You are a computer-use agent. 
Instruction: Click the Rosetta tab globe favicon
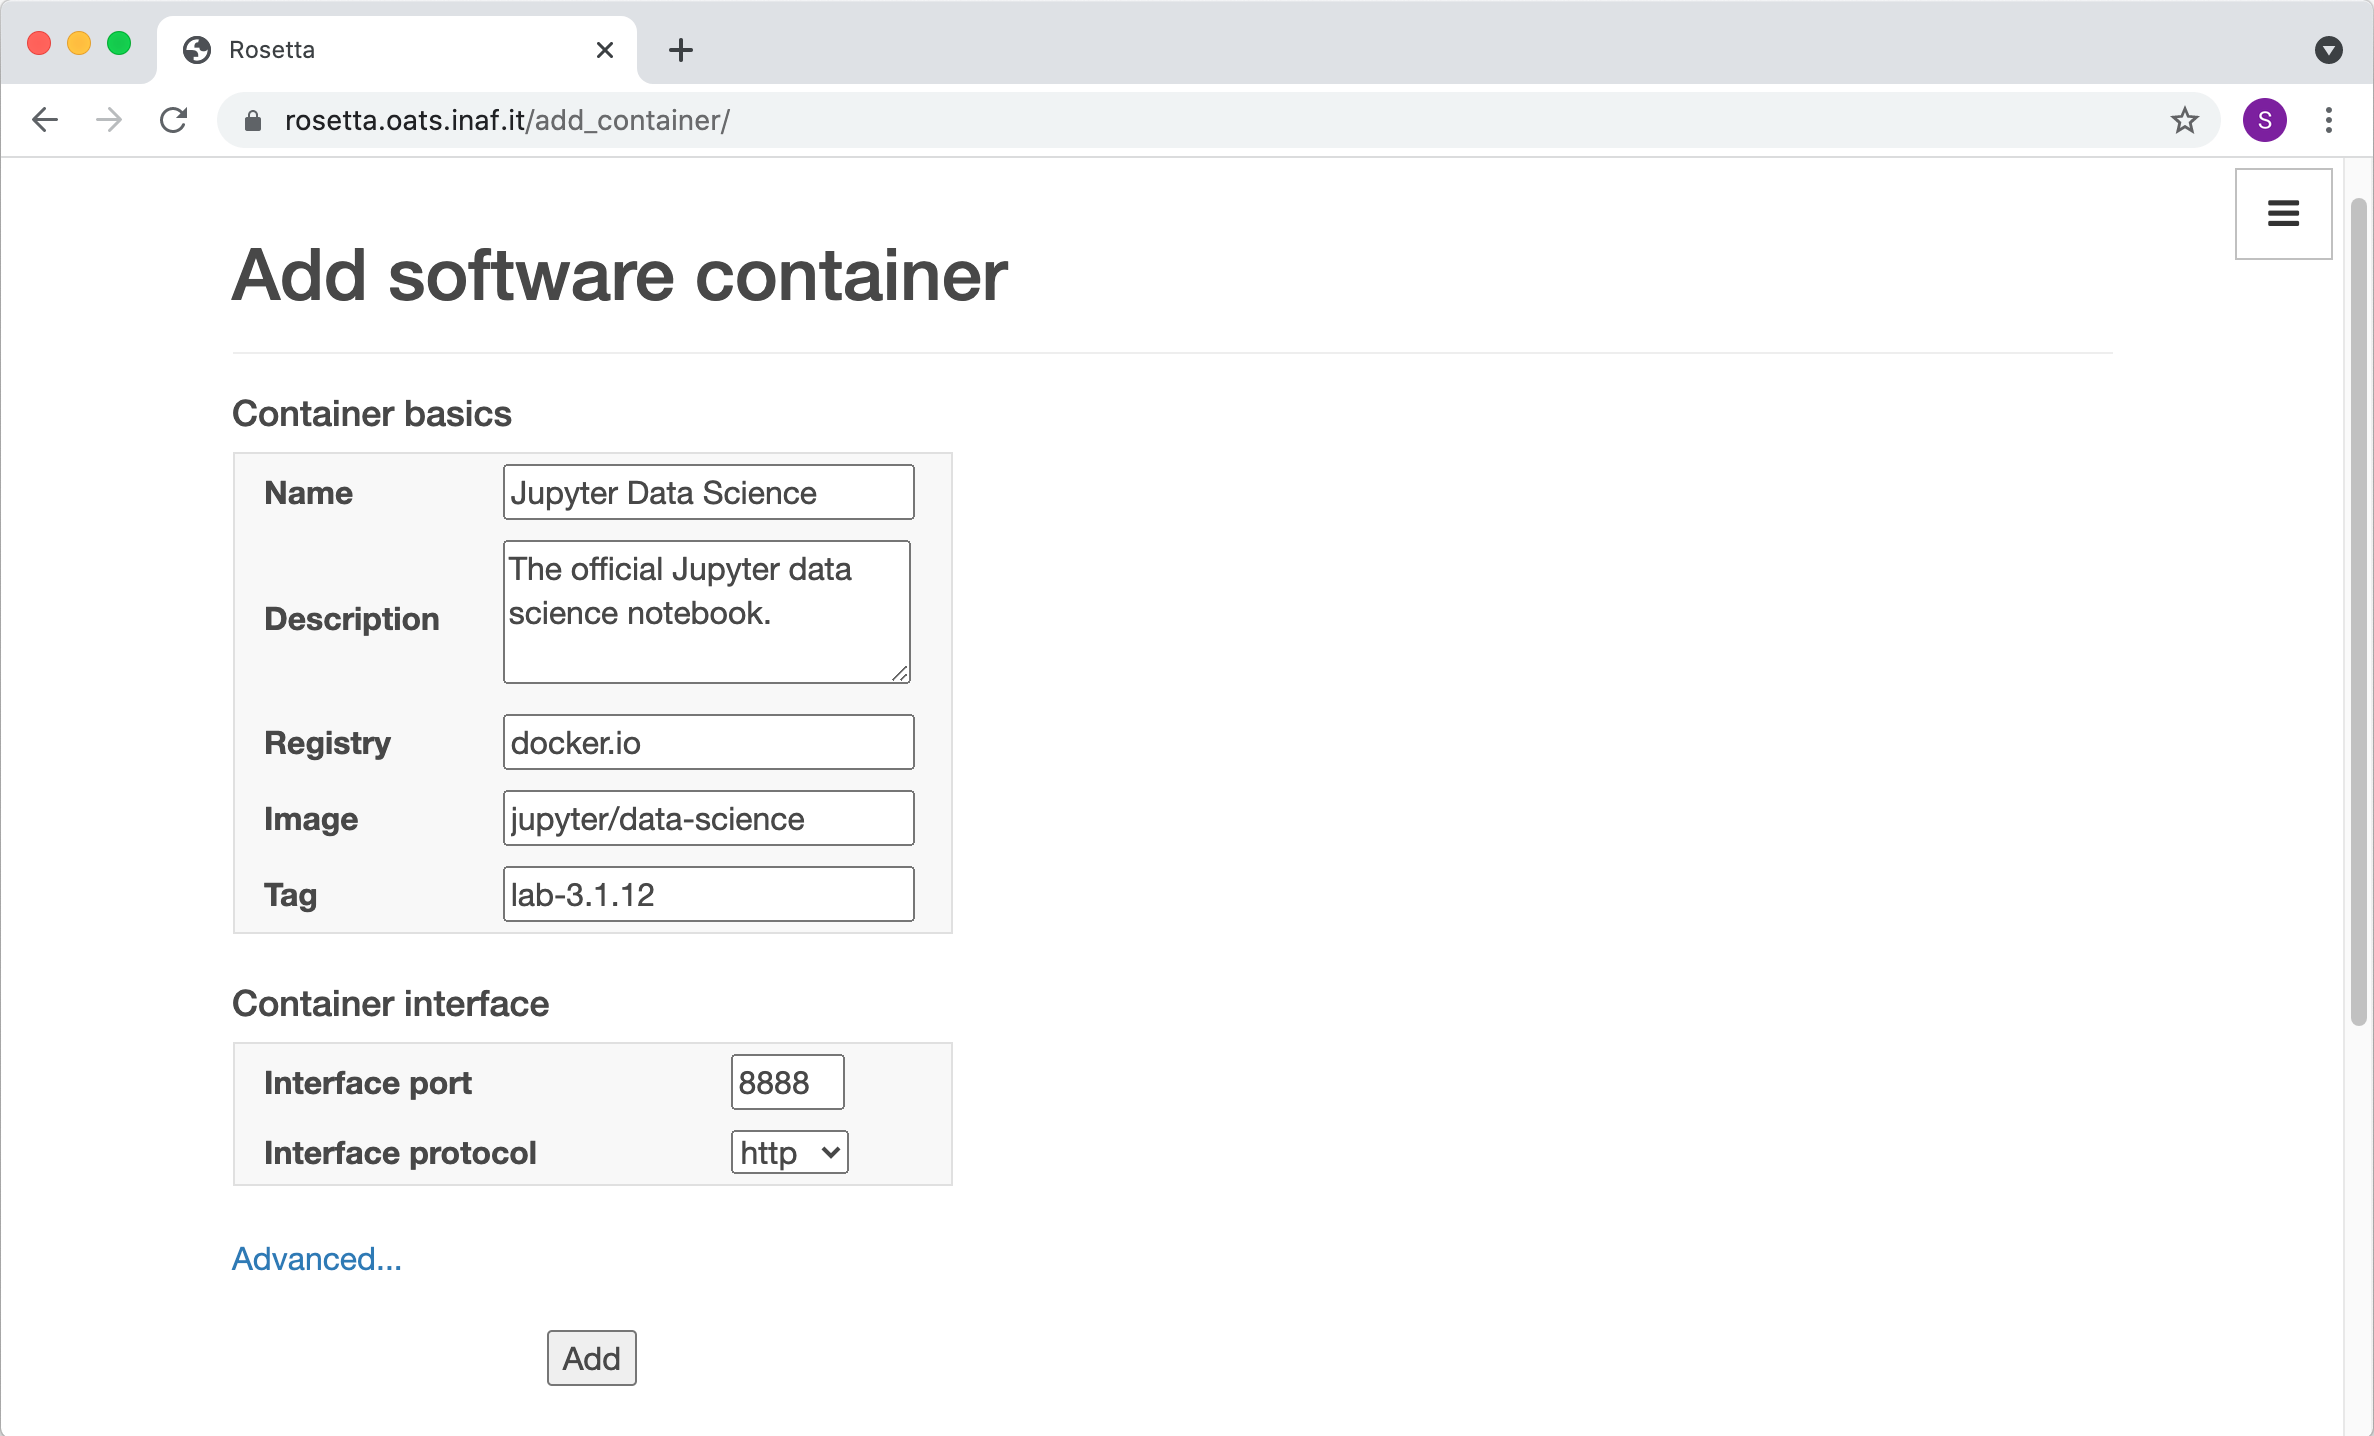click(x=197, y=50)
